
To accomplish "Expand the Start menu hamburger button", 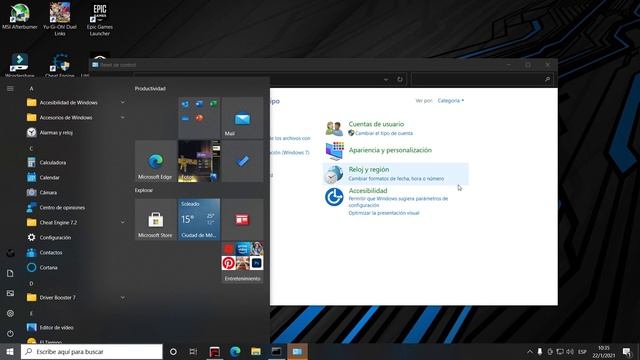I will click(10, 89).
